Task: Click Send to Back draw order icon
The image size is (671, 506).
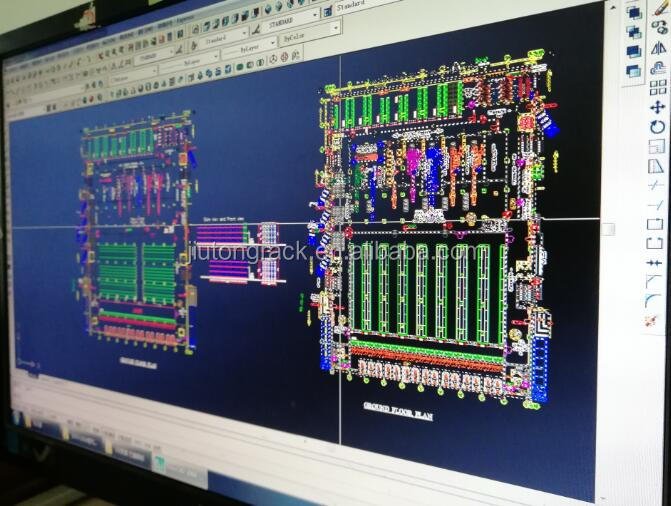Action: (634, 32)
